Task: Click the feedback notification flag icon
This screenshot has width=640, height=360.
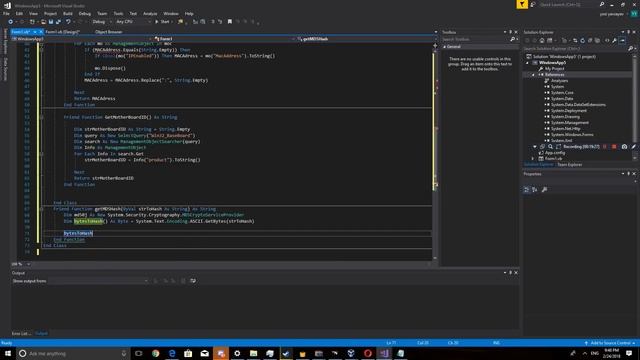Action: click(522, 4)
